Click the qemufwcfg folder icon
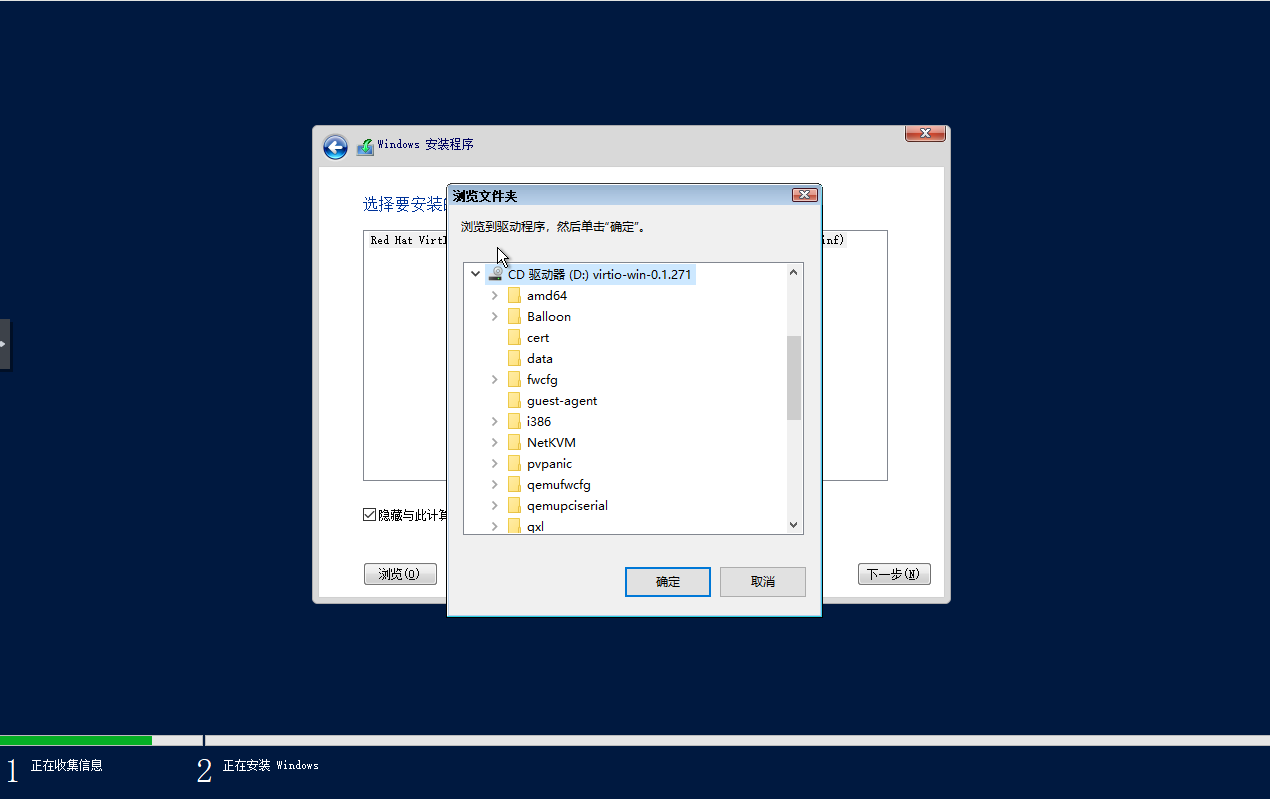Screen dimensions: 1270x799 [x=514, y=485]
